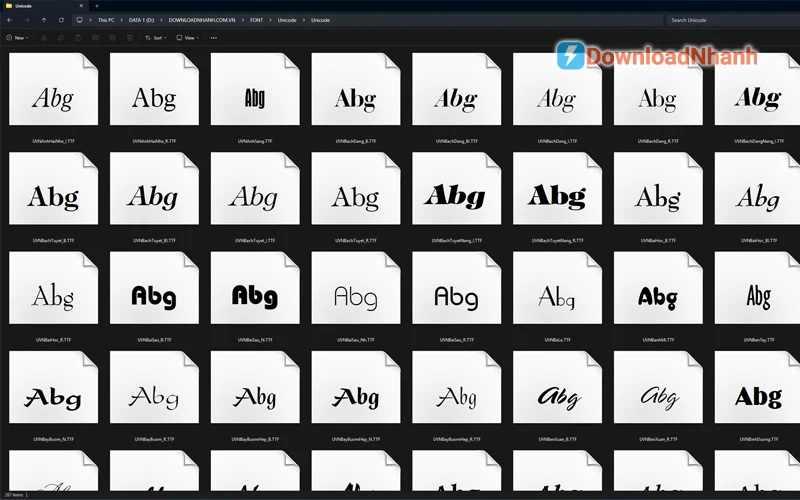The width and height of the screenshot is (800, 500).
Task: Click FONT in the breadcrumb path
Action: pos(257,20)
